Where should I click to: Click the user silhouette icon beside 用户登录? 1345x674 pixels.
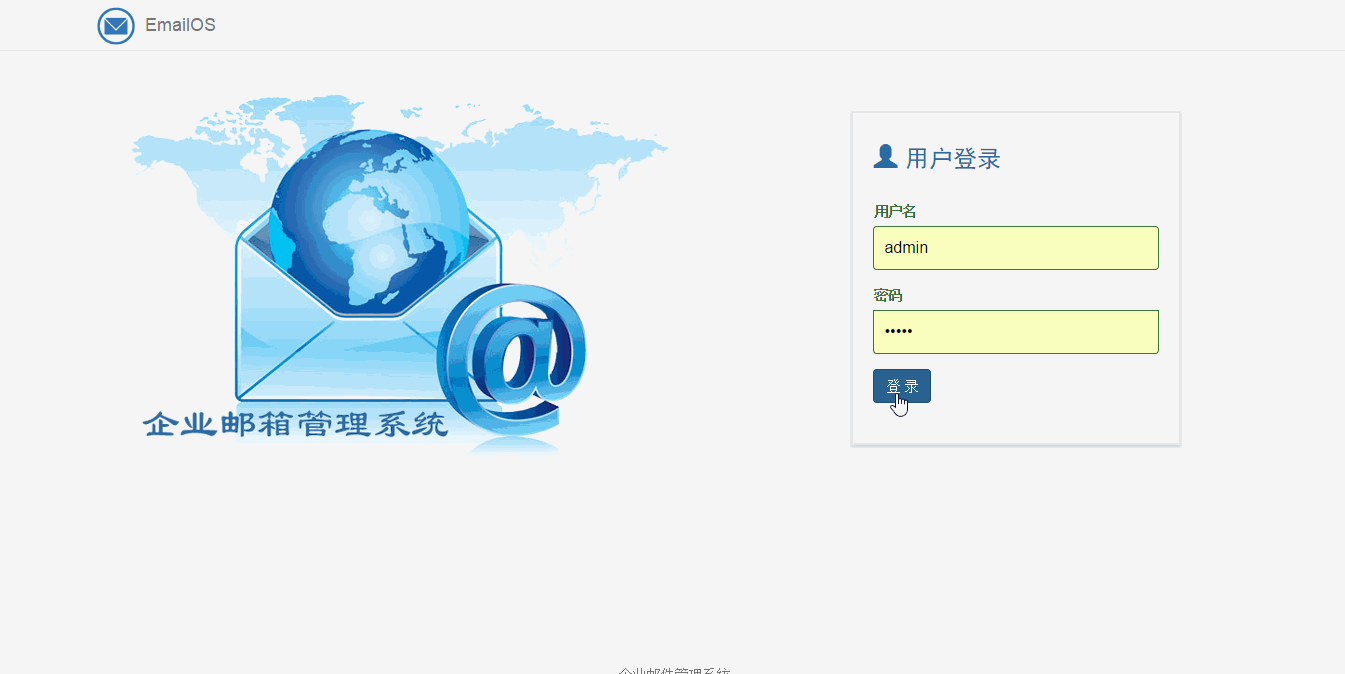885,157
